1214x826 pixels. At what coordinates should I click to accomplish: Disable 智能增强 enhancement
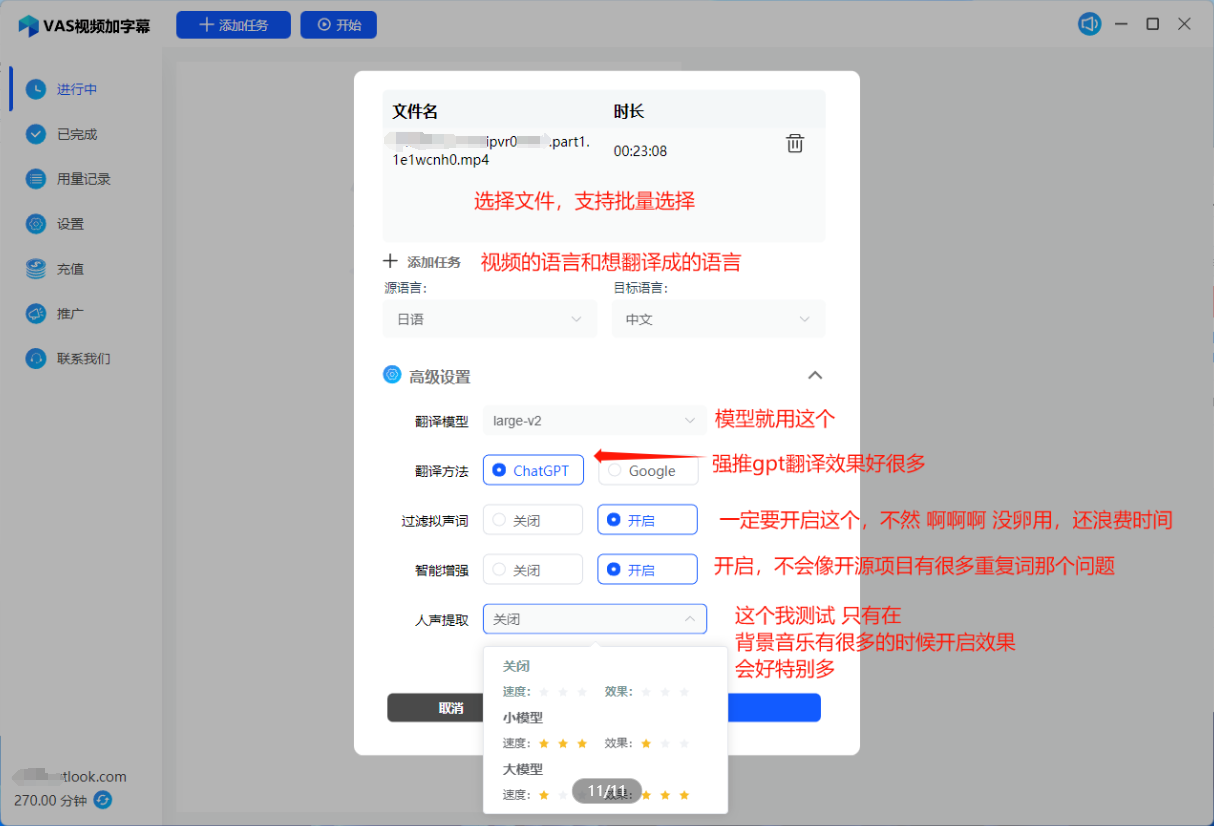coord(532,569)
